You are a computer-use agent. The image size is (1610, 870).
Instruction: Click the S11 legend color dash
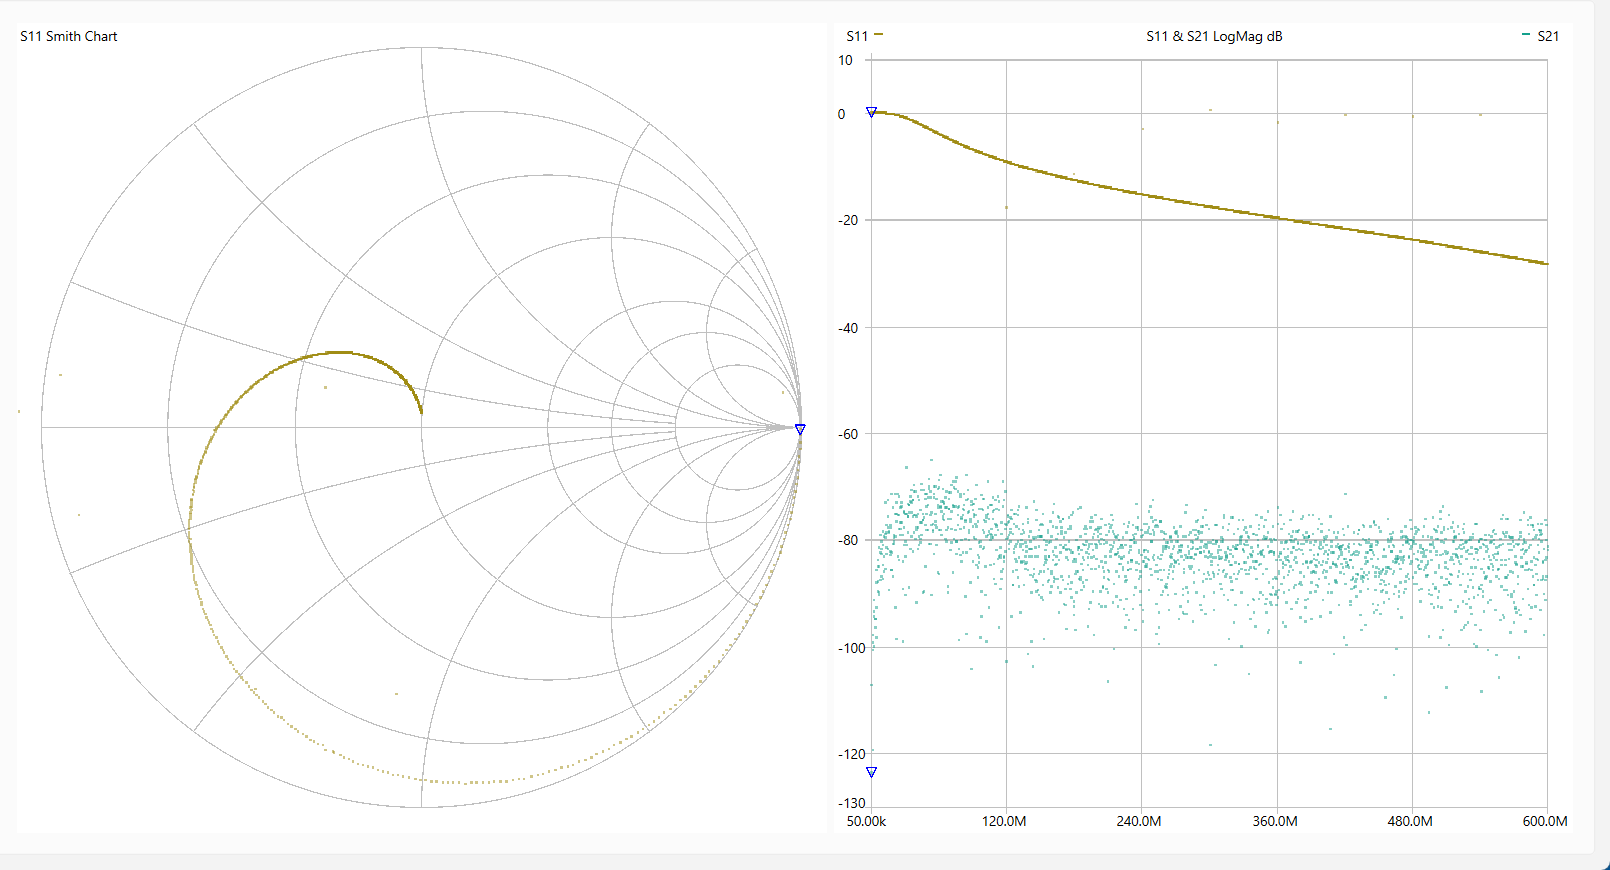click(x=879, y=35)
